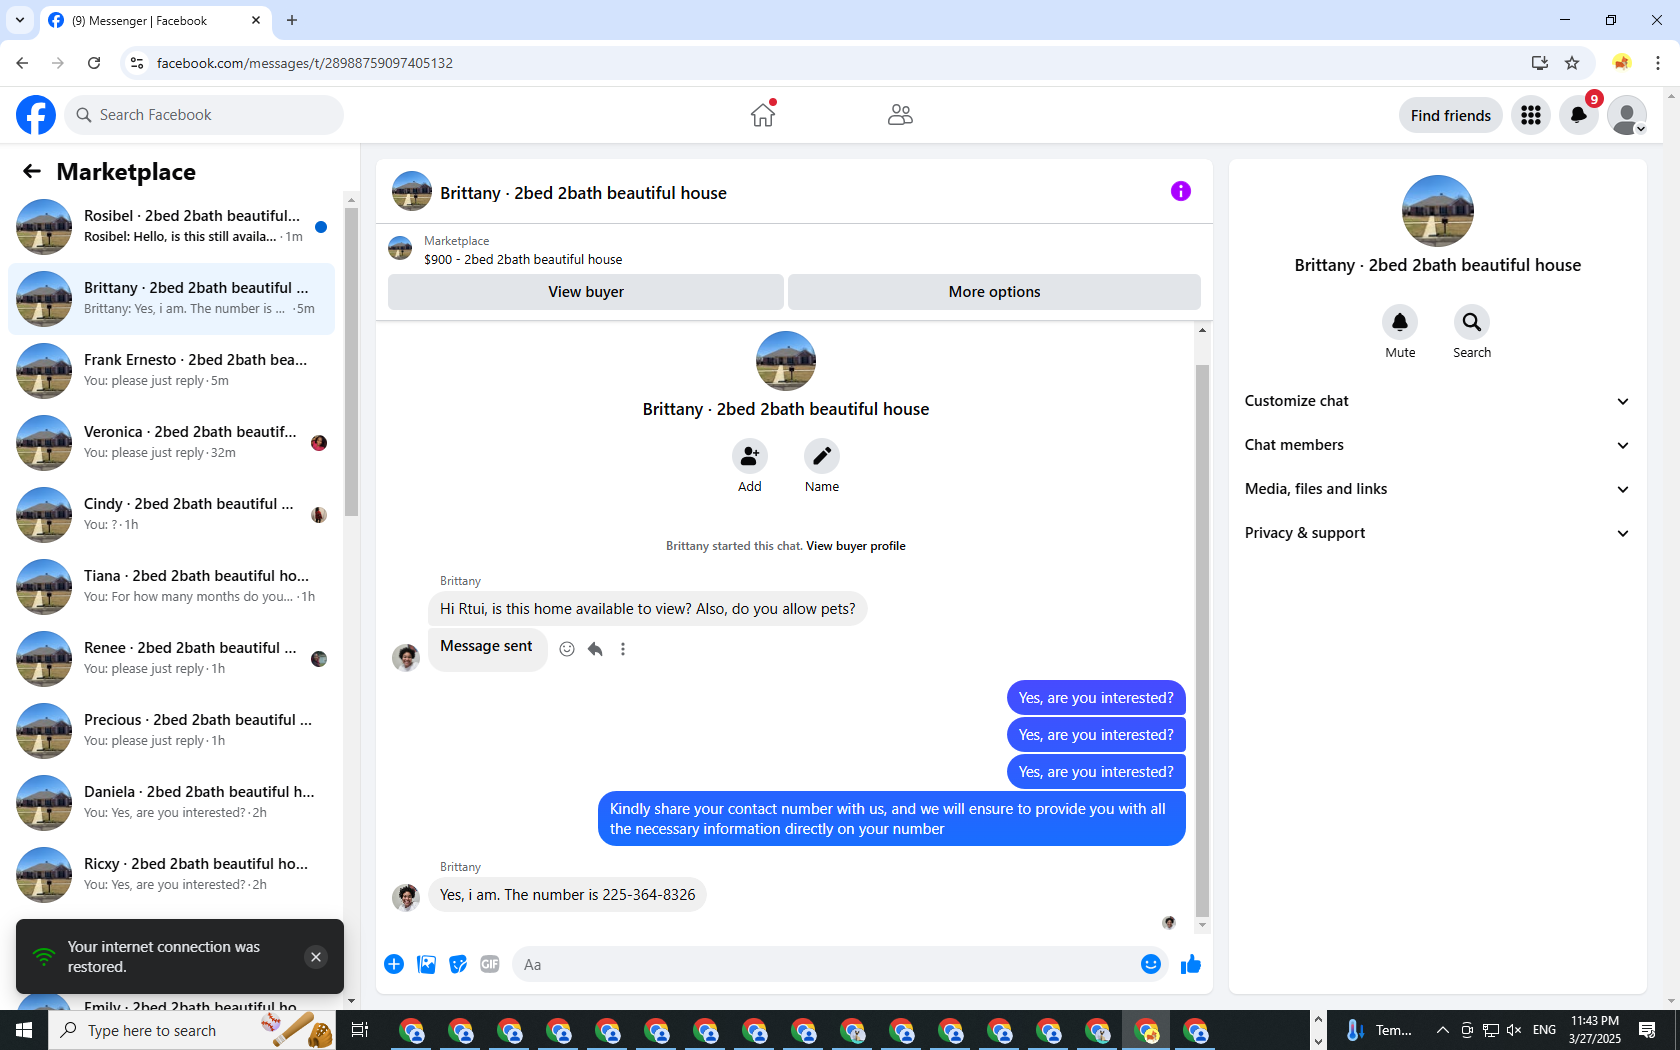Open the Frank Ernesto conversation
The height and width of the screenshot is (1050, 1680).
(x=172, y=371)
